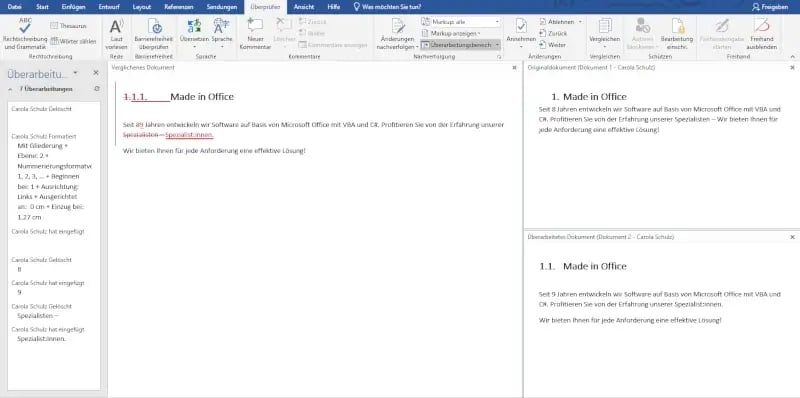The height and width of the screenshot is (398, 800).
Task: Open the Markup anzeigen dropdown
Action: 451,33
